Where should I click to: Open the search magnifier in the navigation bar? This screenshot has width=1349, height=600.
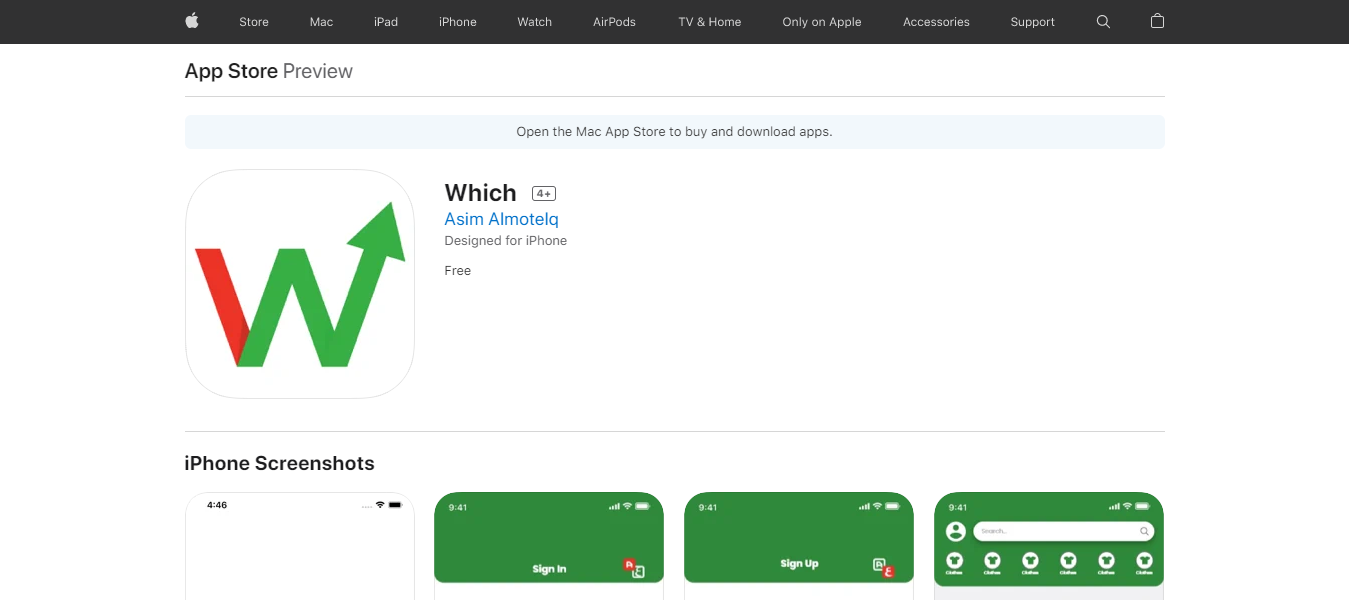coord(1103,21)
